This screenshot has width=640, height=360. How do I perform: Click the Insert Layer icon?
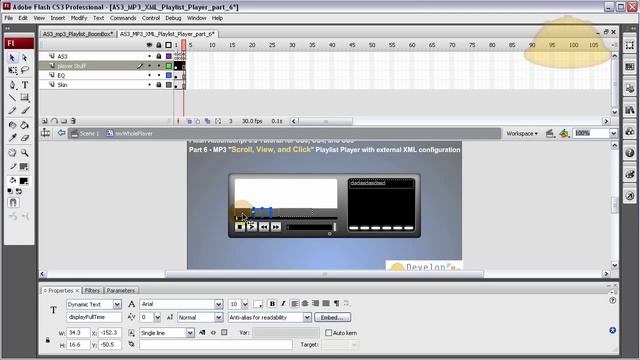coord(45,121)
